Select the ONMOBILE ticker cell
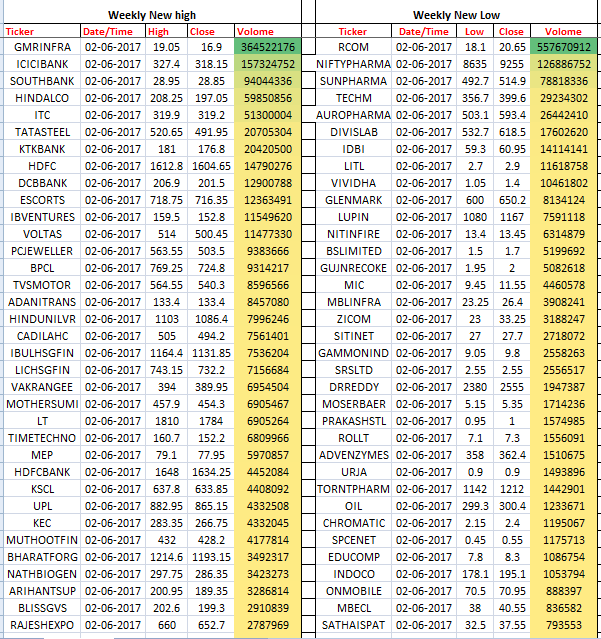The width and height of the screenshot is (601, 639). click(353, 591)
